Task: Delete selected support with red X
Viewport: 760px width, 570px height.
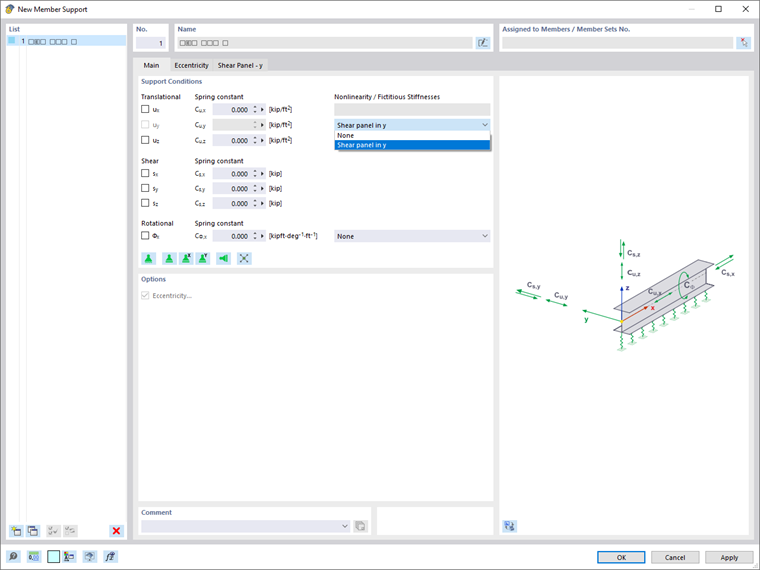Action: point(116,531)
